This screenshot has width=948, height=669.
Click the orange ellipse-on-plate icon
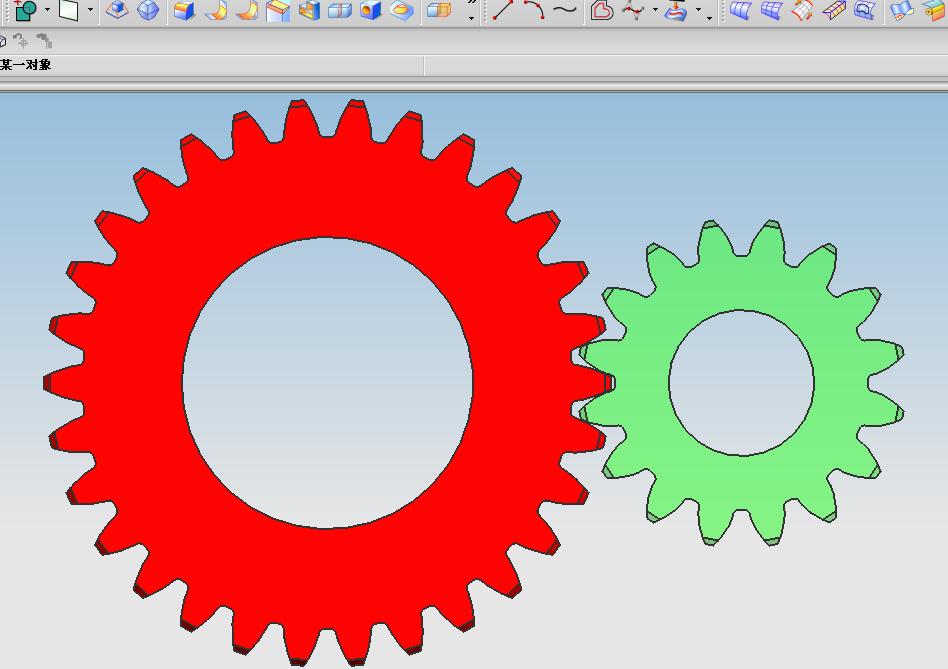[x=401, y=10]
